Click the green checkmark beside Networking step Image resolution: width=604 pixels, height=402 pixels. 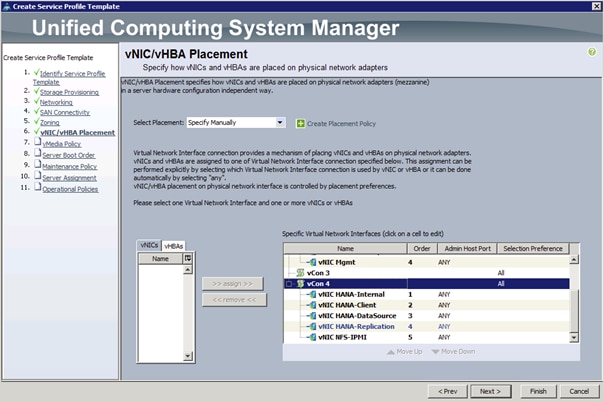(x=36, y=101)
